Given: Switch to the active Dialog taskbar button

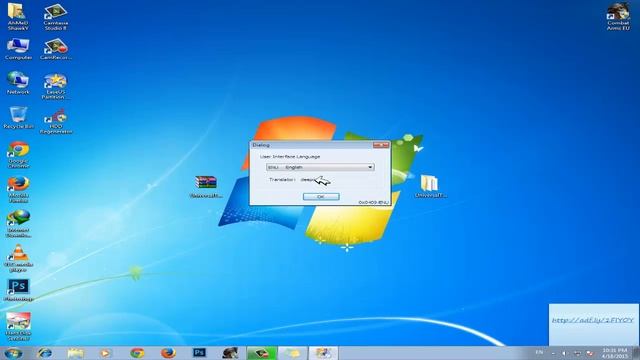Looking at the screenshot, I should click(x=323, y=353).
